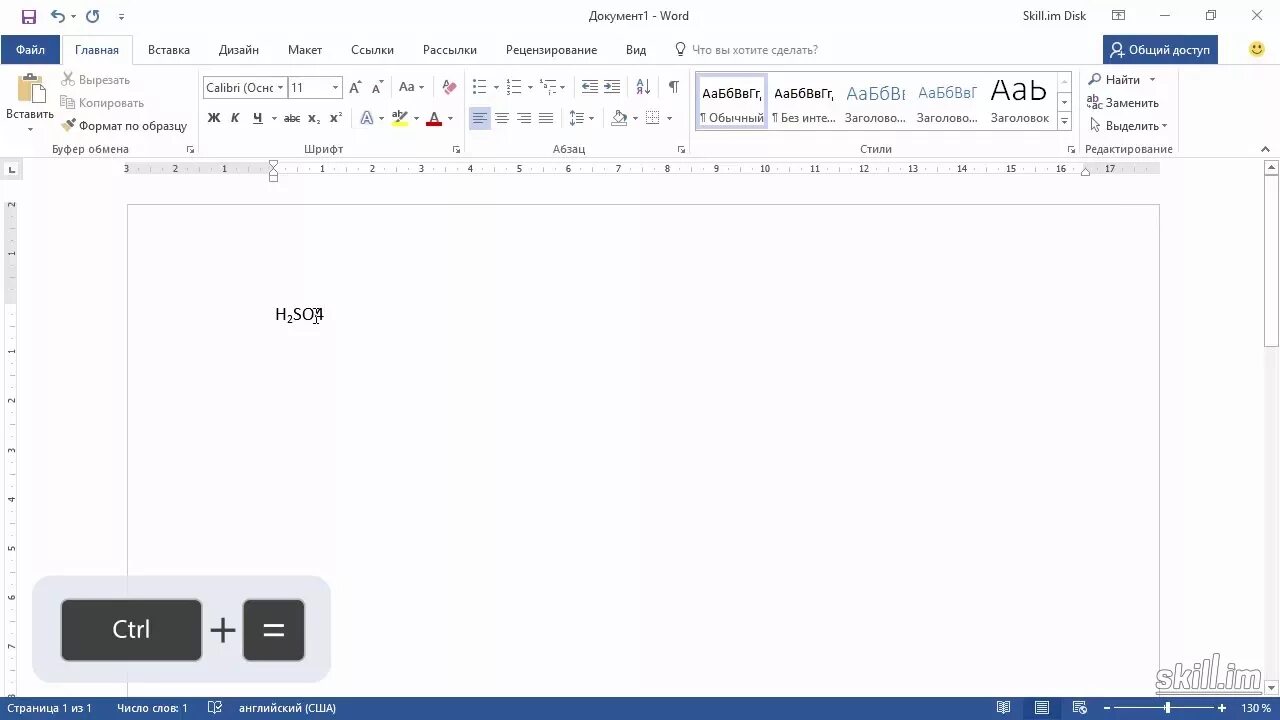Zoom out with the minus button
The image size is (1280, 720).
coord(1107,708)
